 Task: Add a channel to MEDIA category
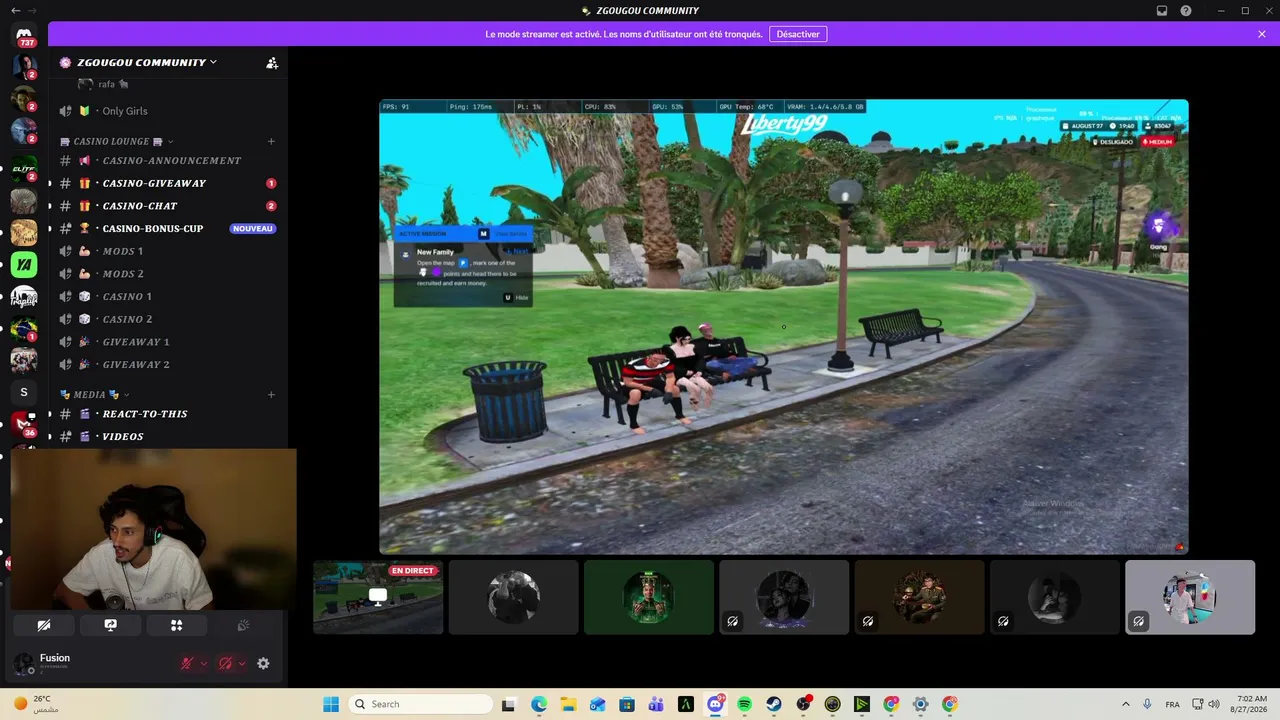(x=271, y=395)
